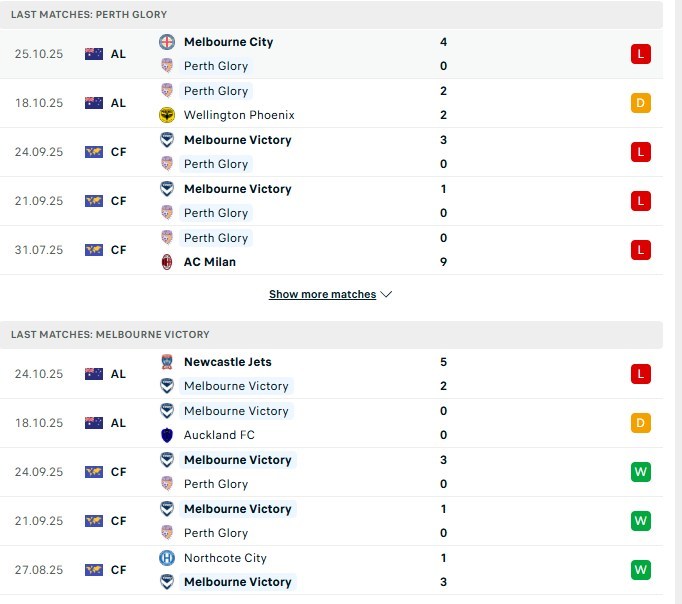
Task: Click the CF competition label on 27.08.25
Action: [118, 570]
